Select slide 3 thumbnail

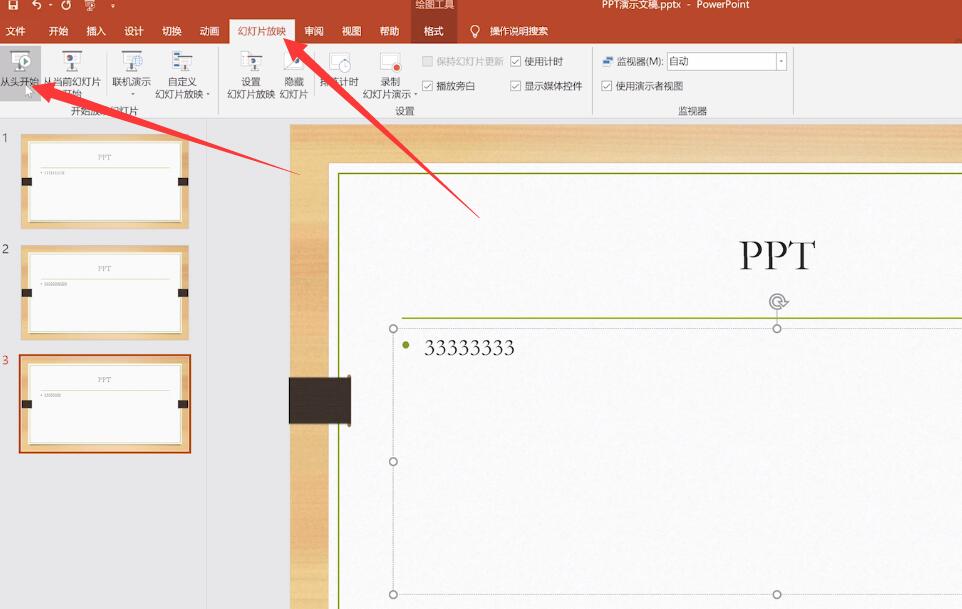tap(104, 404)
